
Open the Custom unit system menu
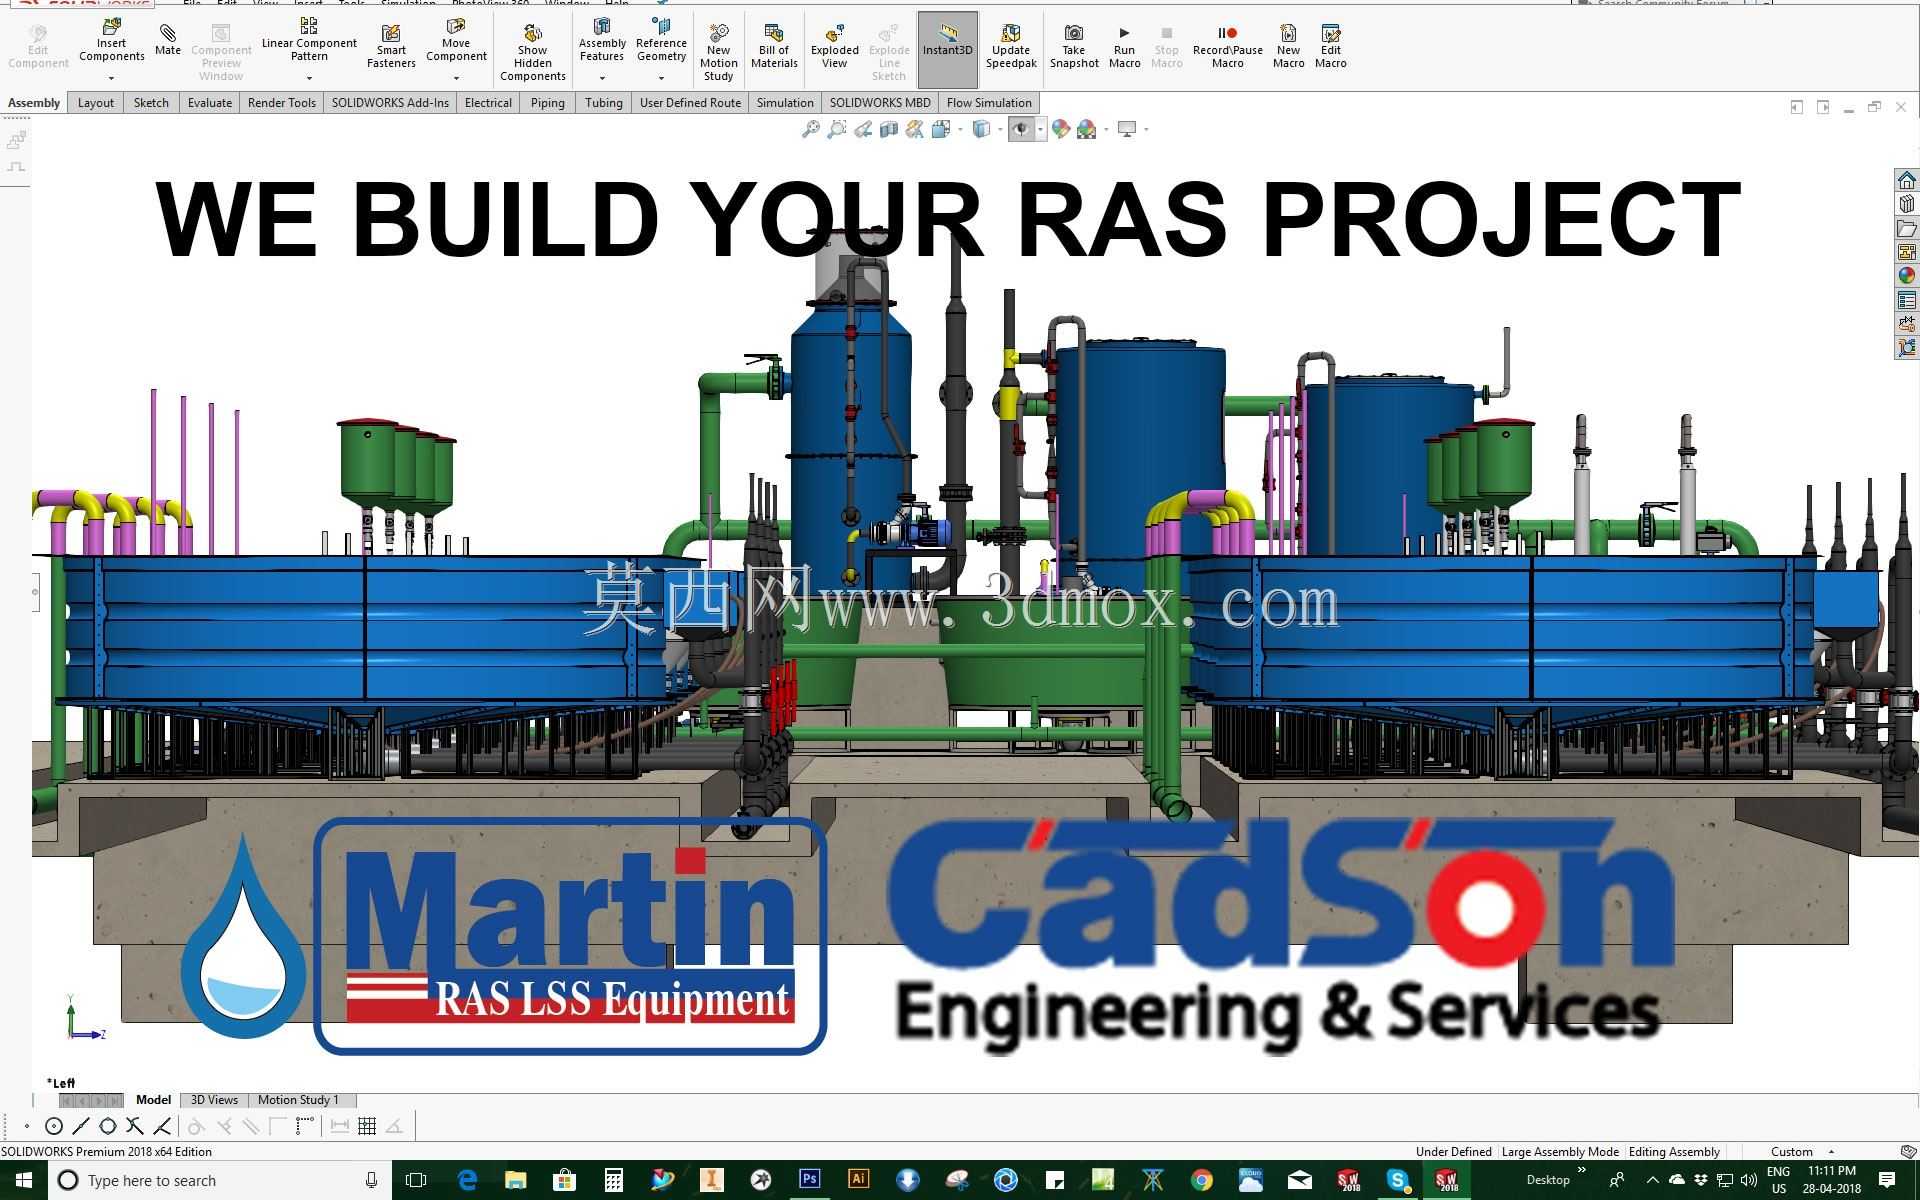(1802, 1152)
